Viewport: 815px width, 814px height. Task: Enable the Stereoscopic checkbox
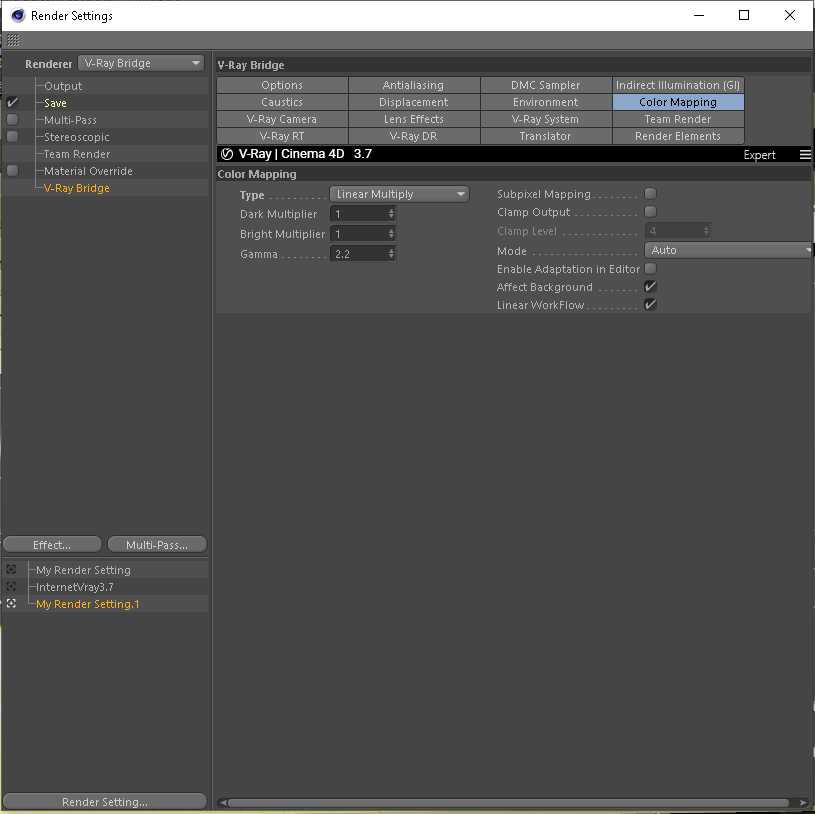click(12, 137)
